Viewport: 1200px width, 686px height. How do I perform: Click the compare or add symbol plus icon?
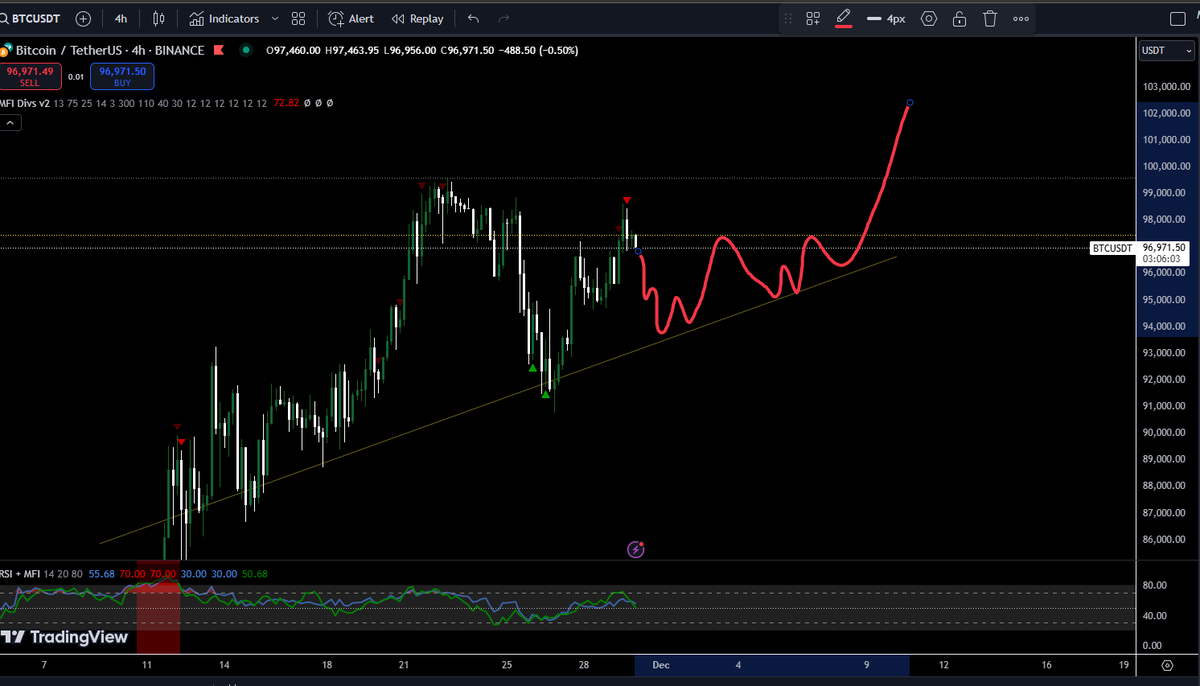(83, 18)
